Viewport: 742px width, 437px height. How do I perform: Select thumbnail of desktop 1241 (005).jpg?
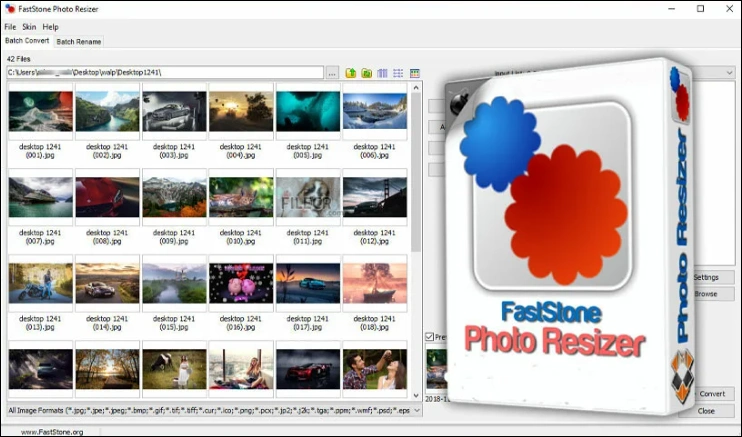[308, 111]
